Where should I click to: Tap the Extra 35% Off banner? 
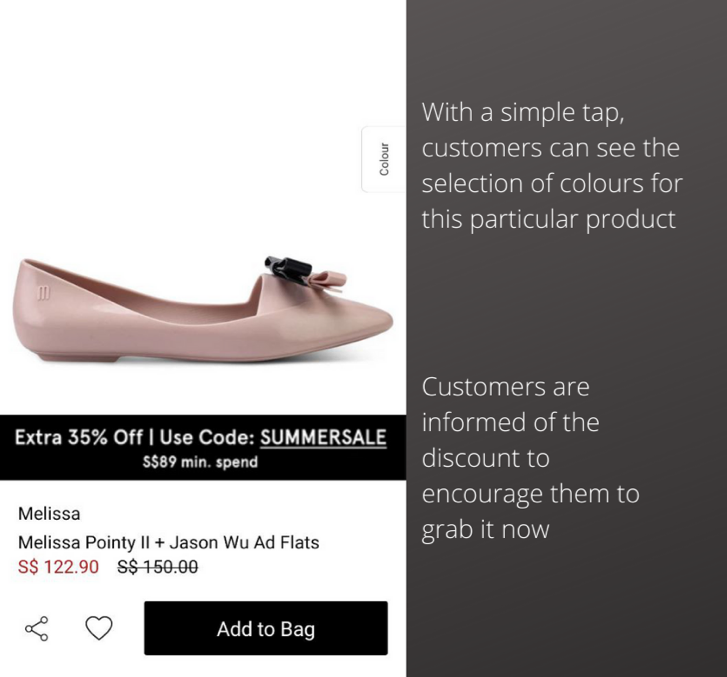tap(203, 447)
